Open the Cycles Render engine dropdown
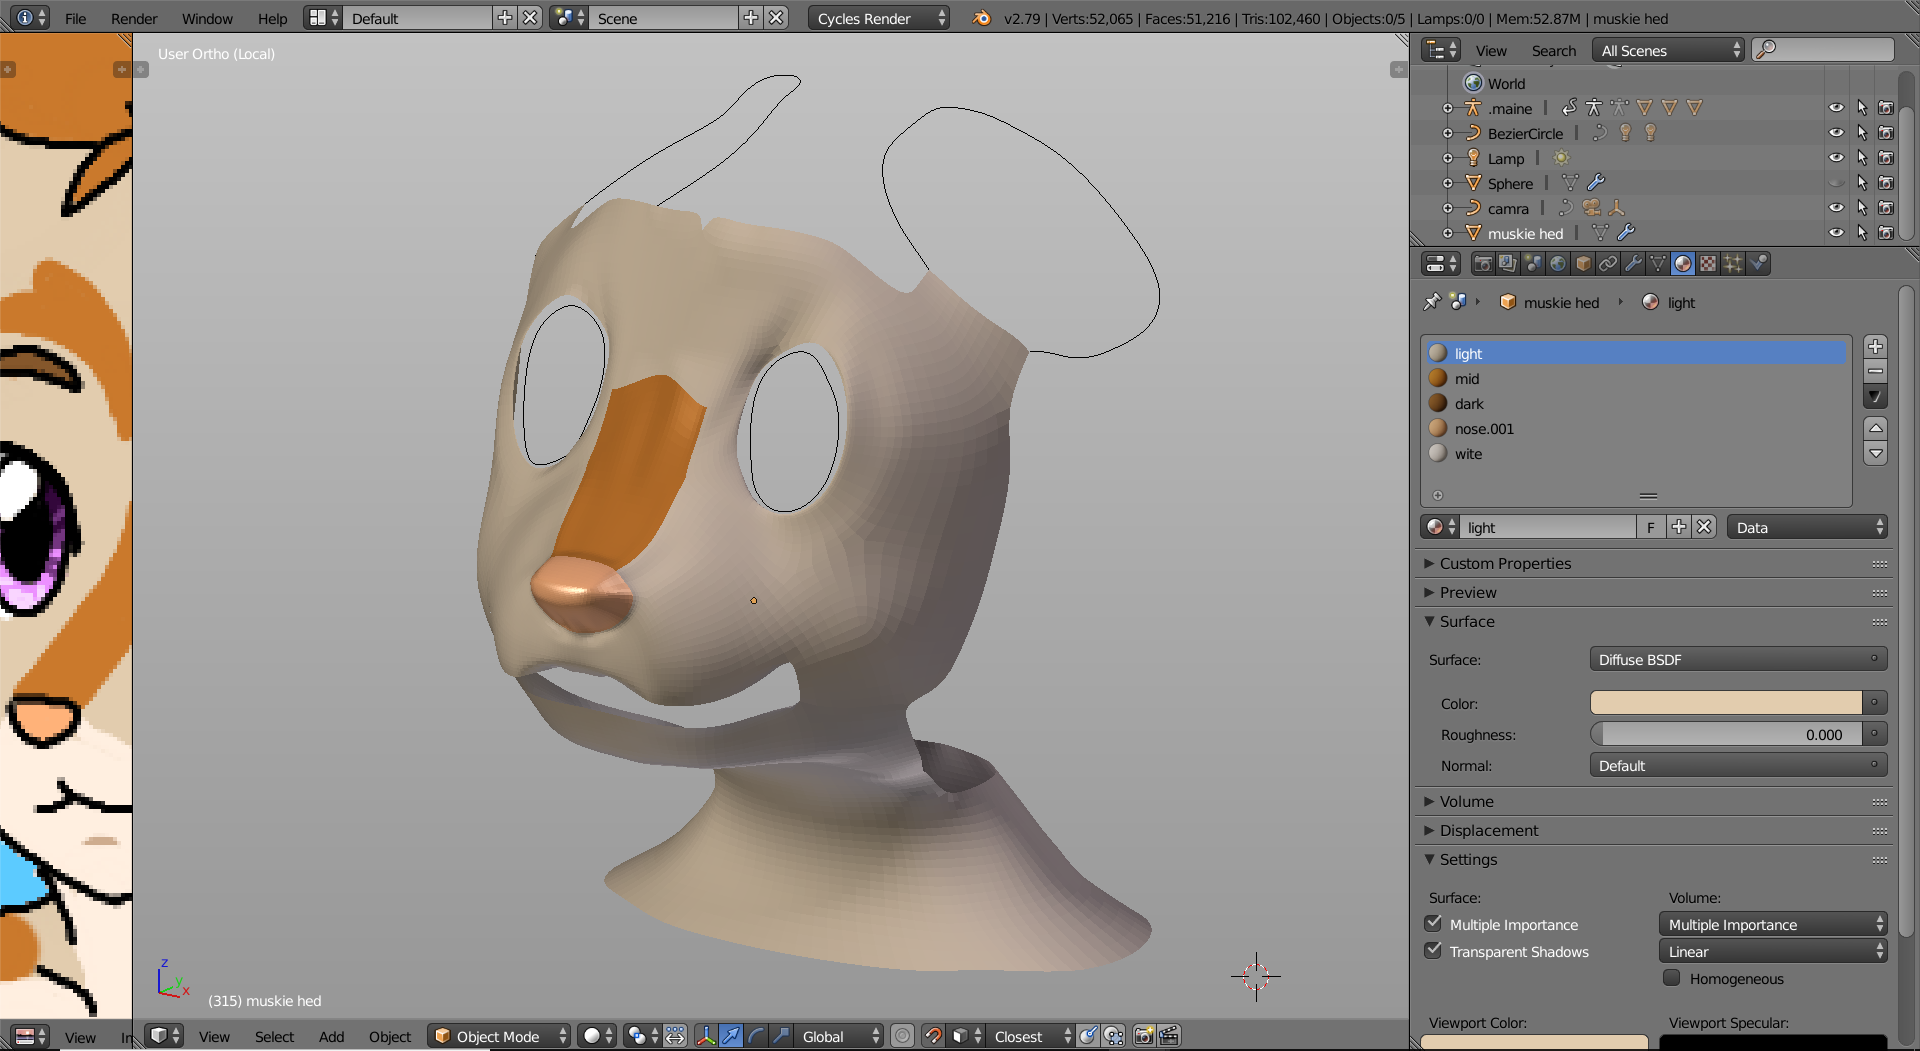The width and height of the screenshot is (1920, 1051). 877,18
